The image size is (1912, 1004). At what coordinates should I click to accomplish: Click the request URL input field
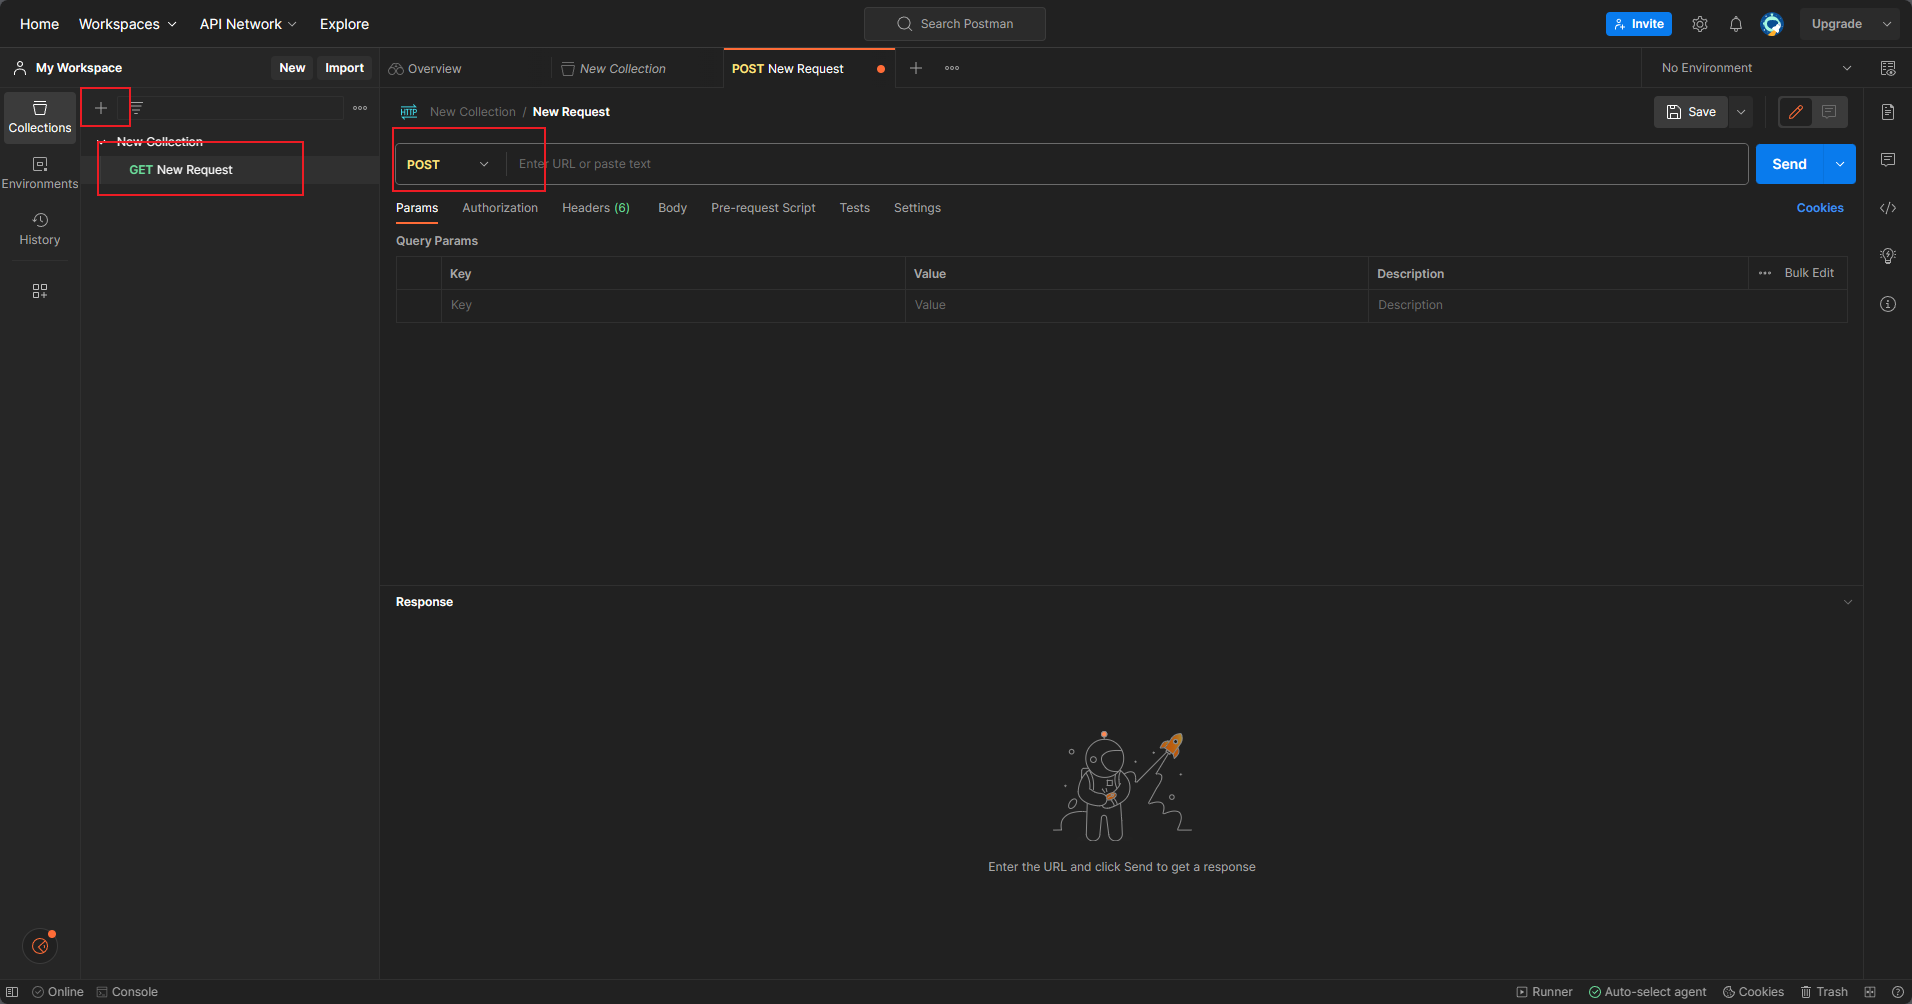coord(1127,164)
